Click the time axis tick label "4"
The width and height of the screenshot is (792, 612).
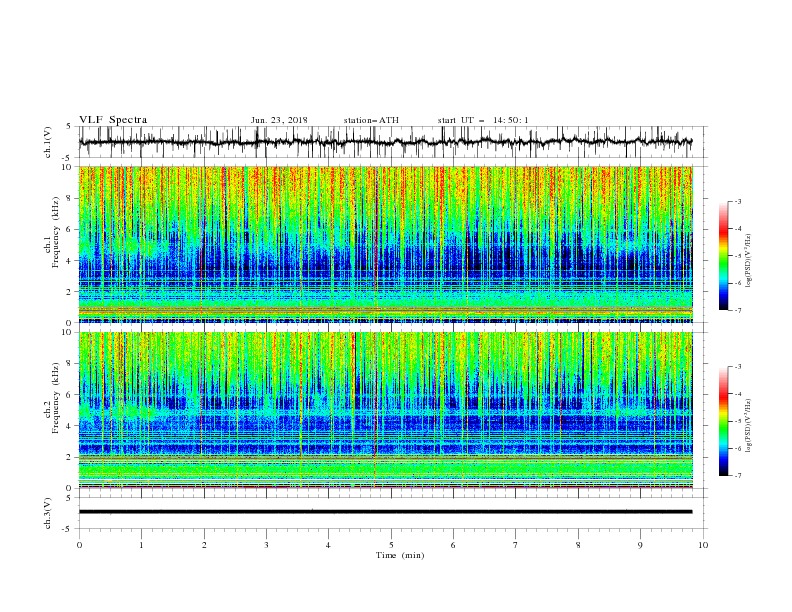point(328,545)
